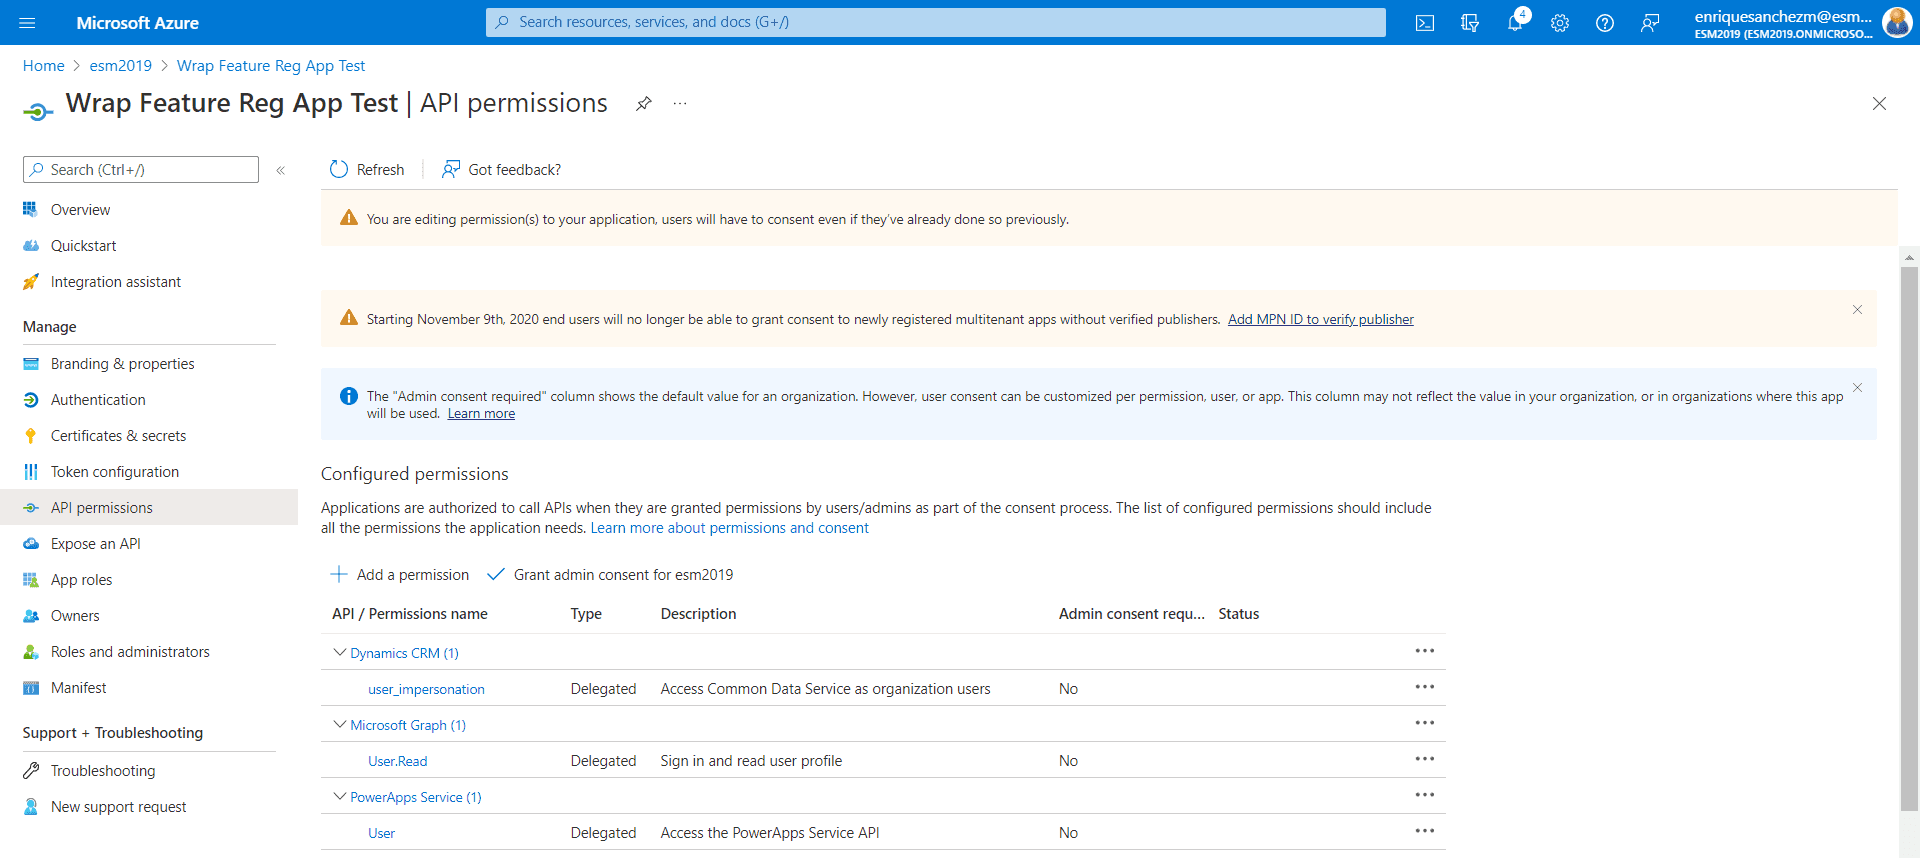Open the user_impersonation permission
Image resolution: width=1920 pixels, height=858 pixels.
click(x=426, y=690)
